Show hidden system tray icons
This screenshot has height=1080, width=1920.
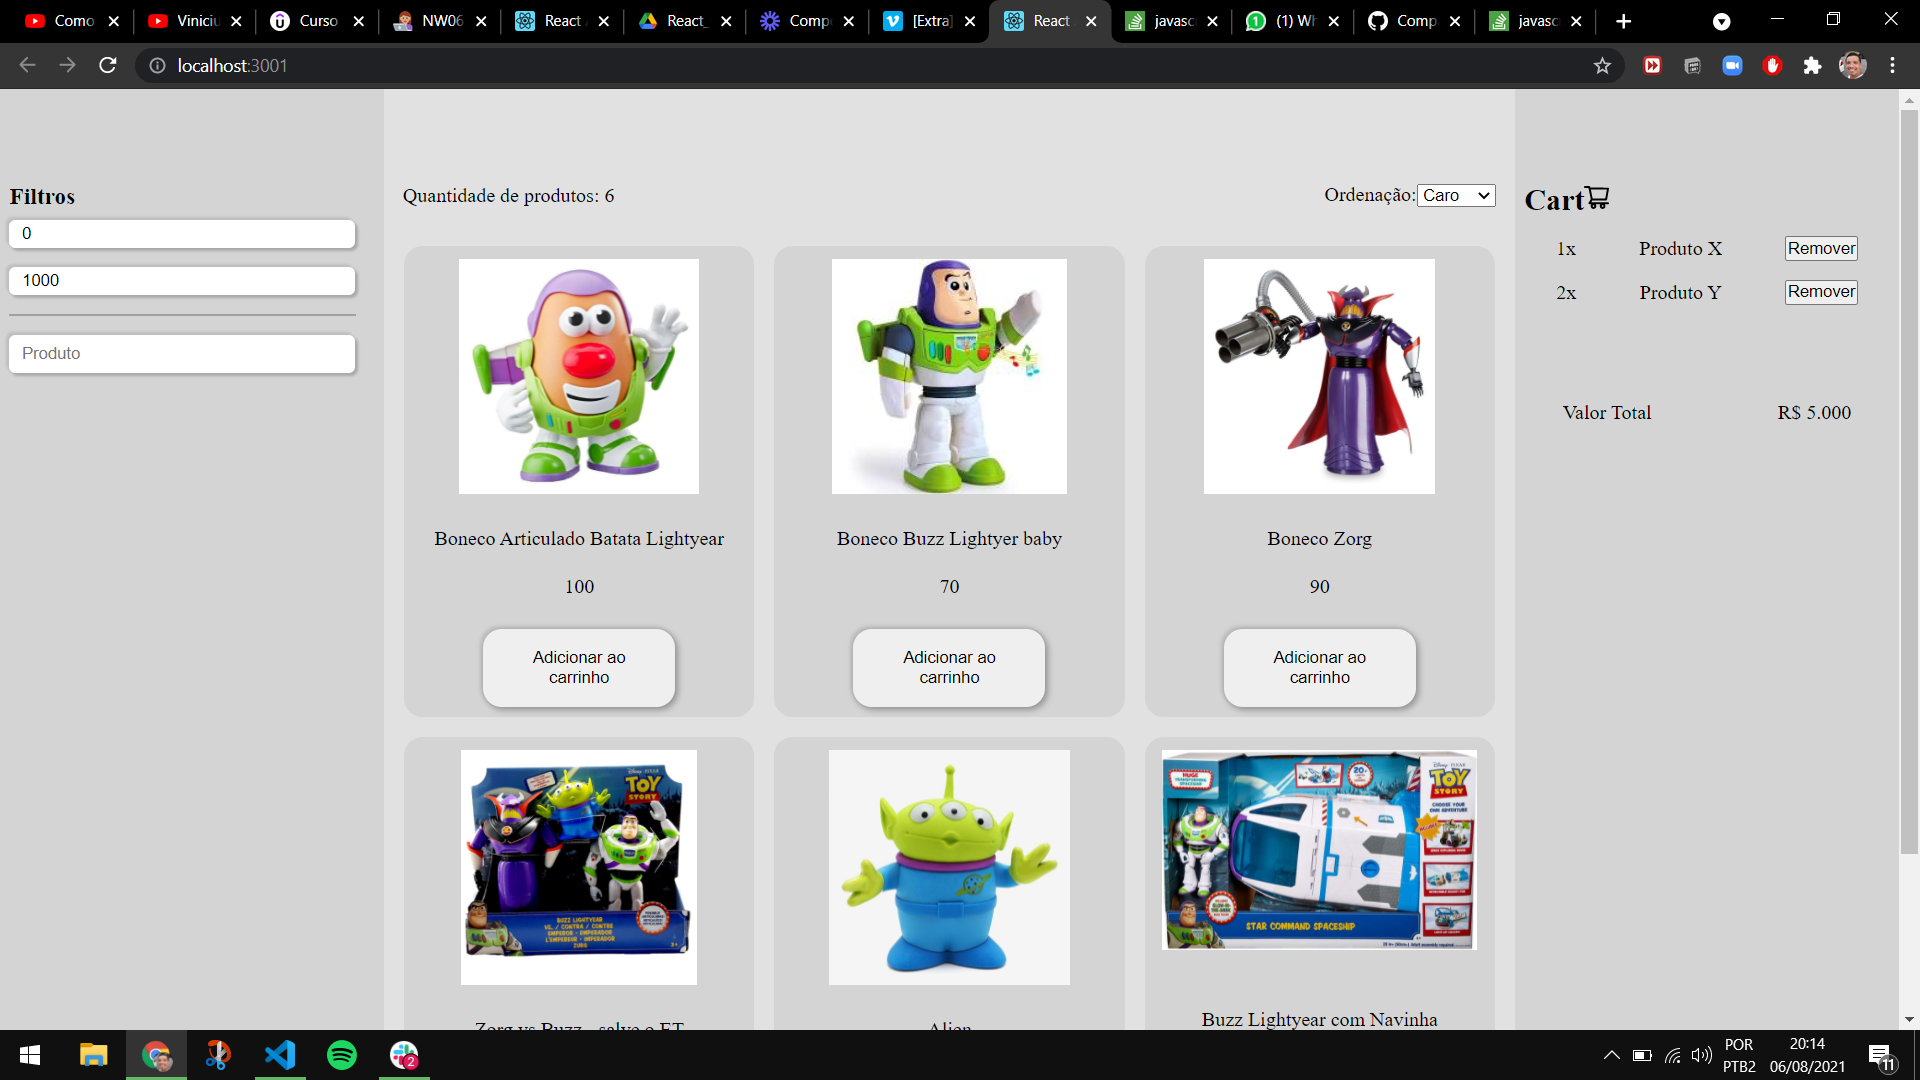tap(1611, 1055)
